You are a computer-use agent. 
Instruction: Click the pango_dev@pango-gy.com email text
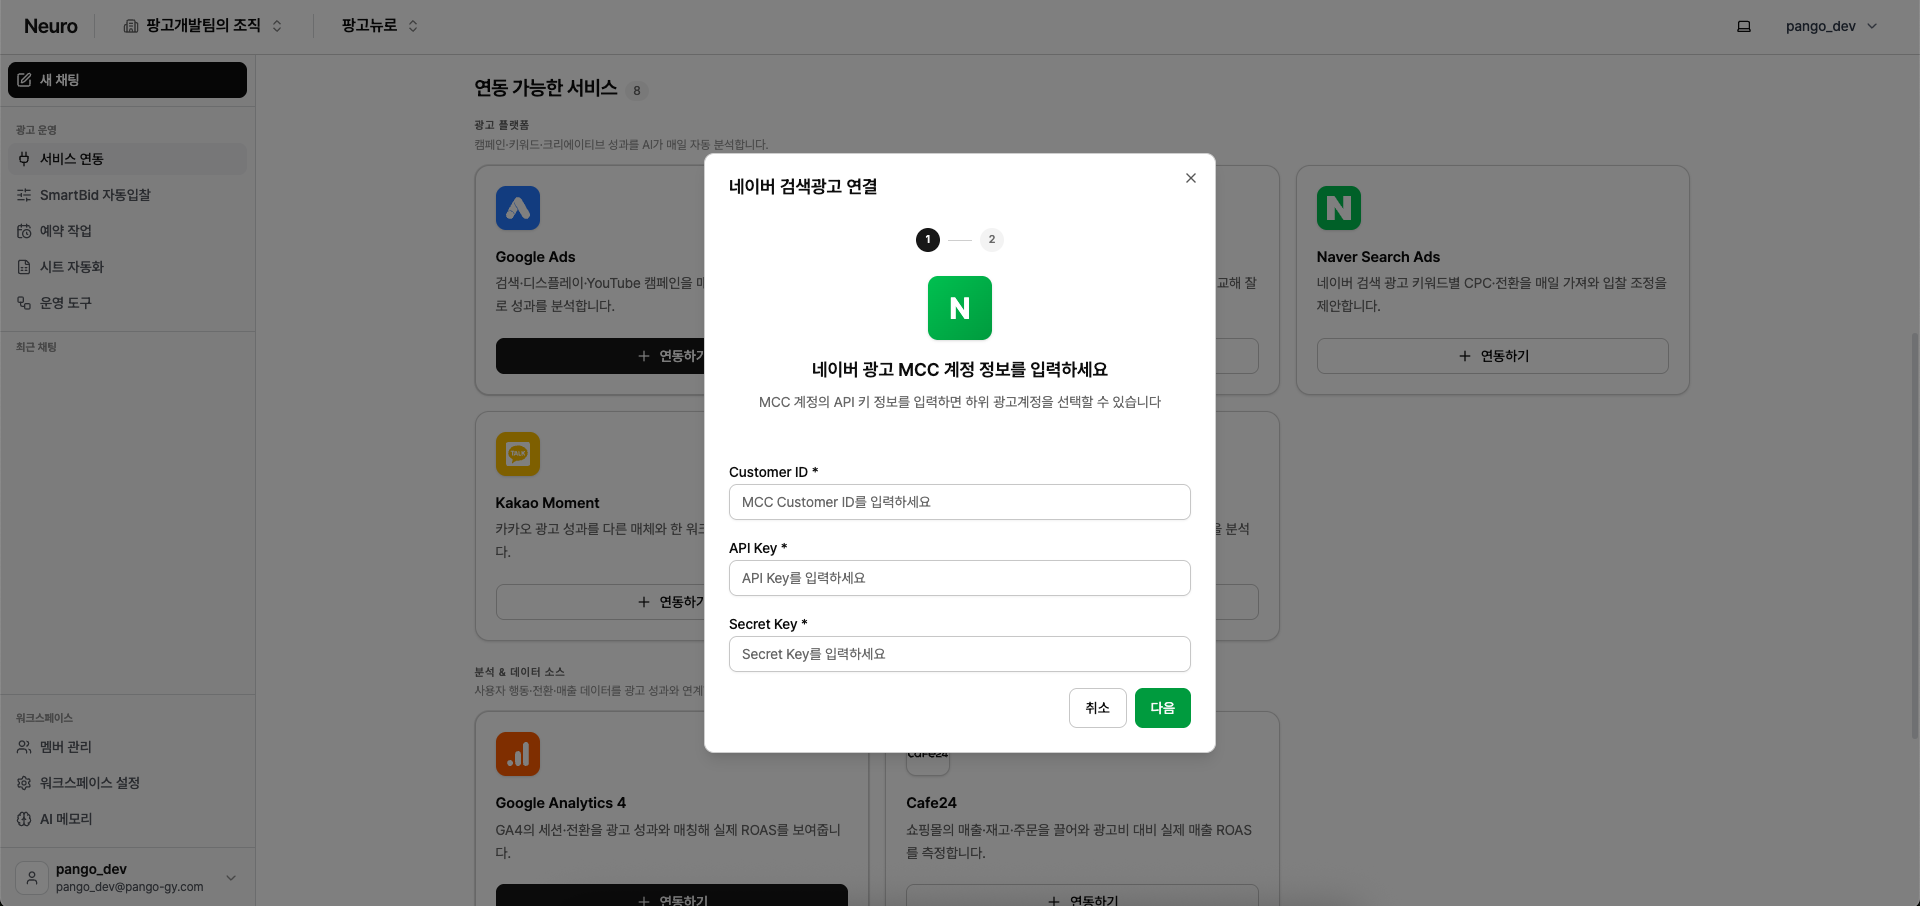pos(130,887)
